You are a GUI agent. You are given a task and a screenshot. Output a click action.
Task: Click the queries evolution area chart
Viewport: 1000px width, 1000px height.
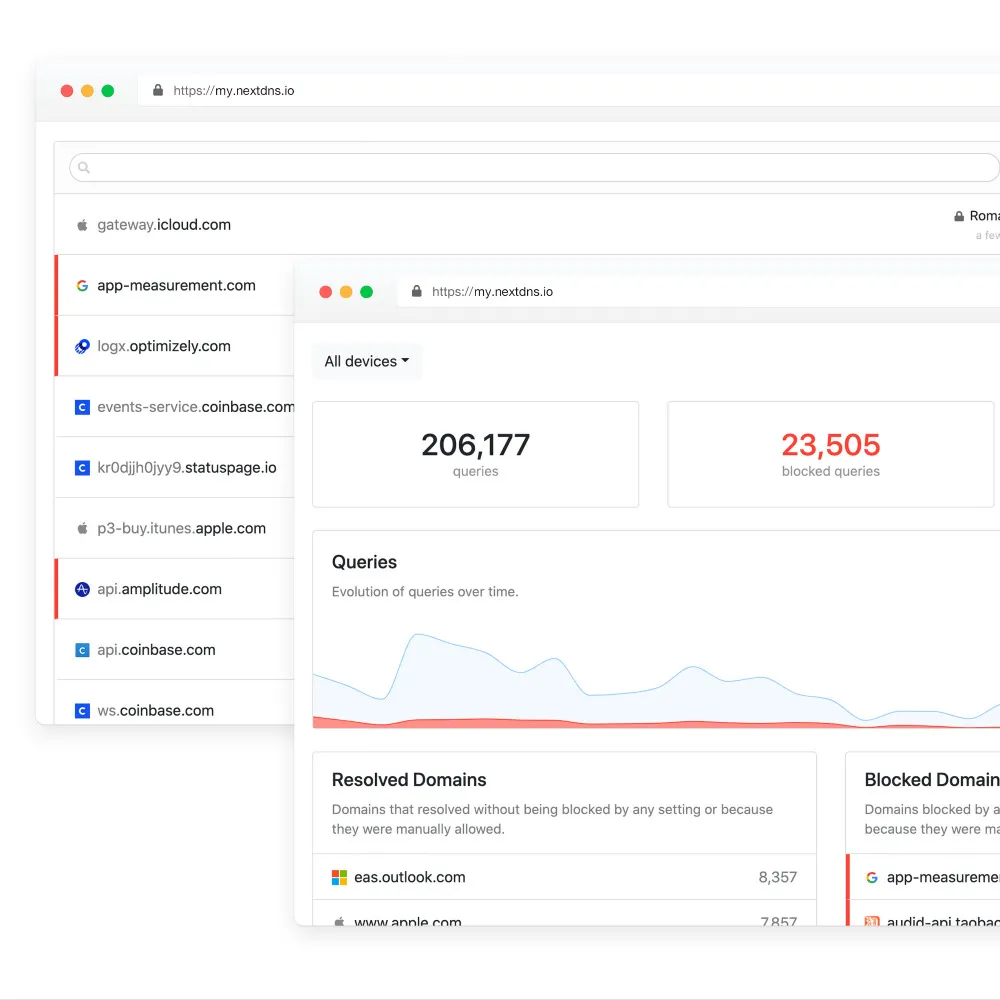pos(656,679)
